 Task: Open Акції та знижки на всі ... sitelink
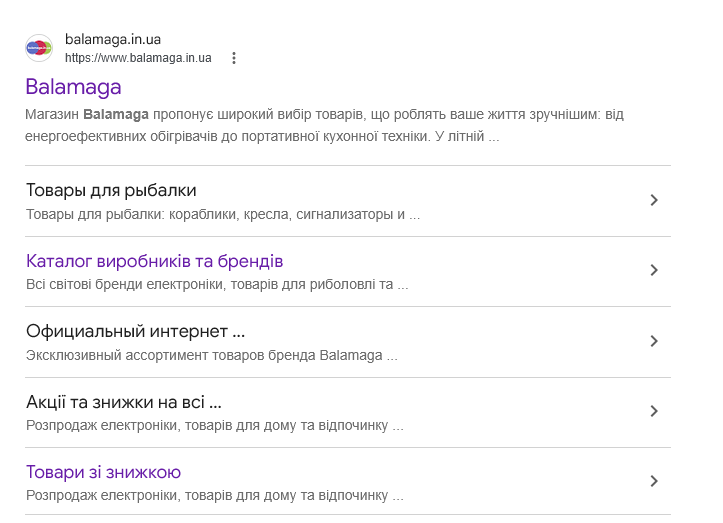click(124, 402)
